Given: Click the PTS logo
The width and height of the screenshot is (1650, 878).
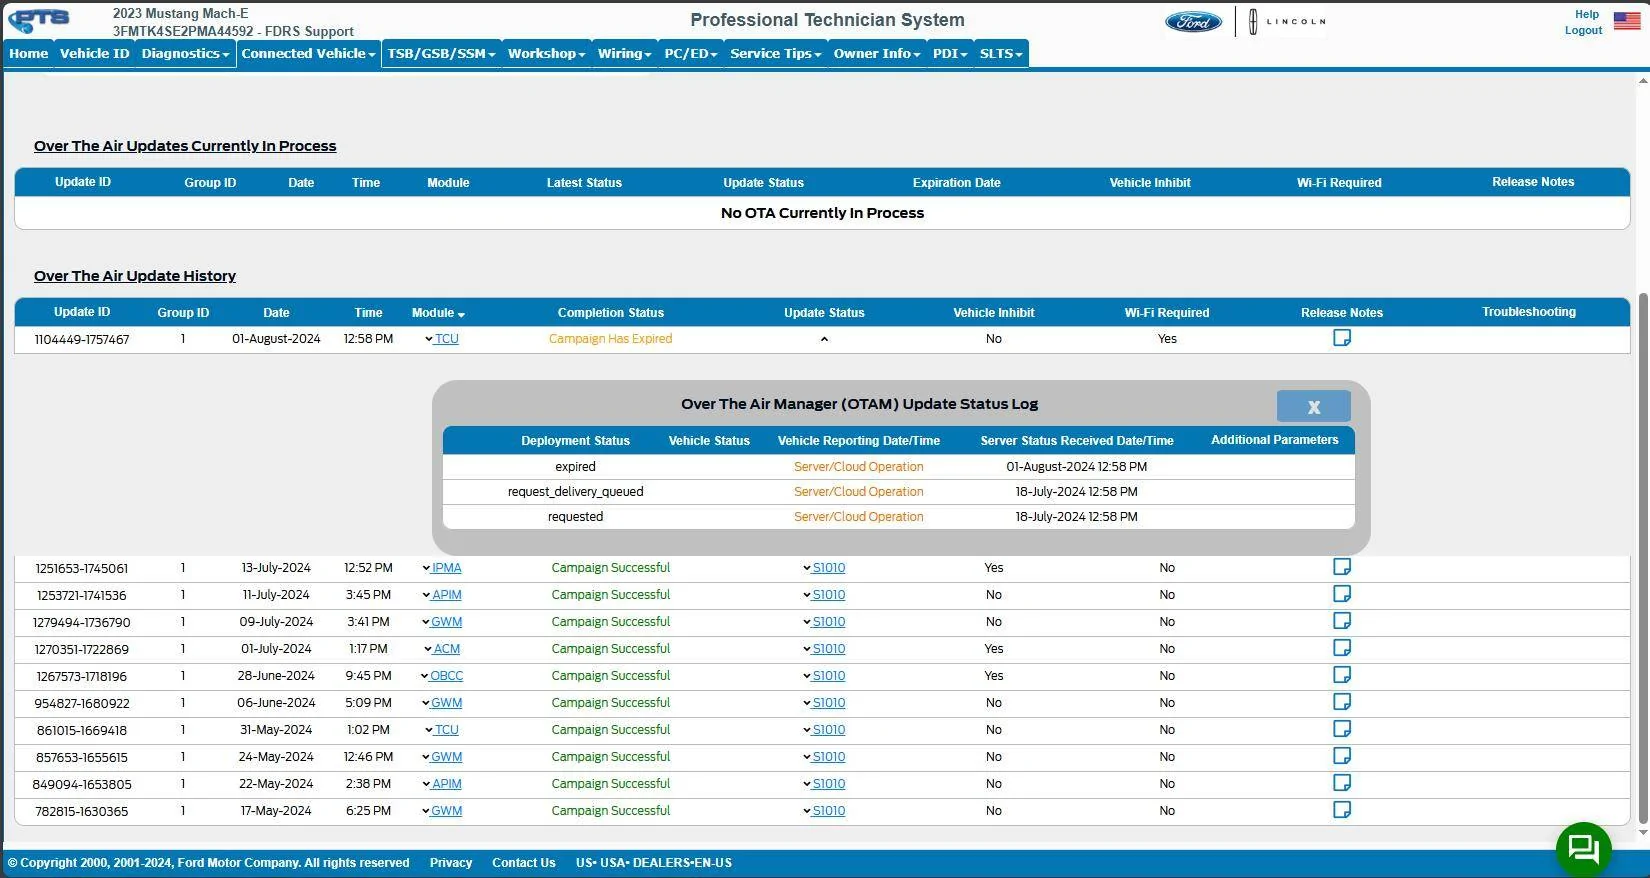Looking at the screenshot, I should pyautogui.click(x=40, y=20).
